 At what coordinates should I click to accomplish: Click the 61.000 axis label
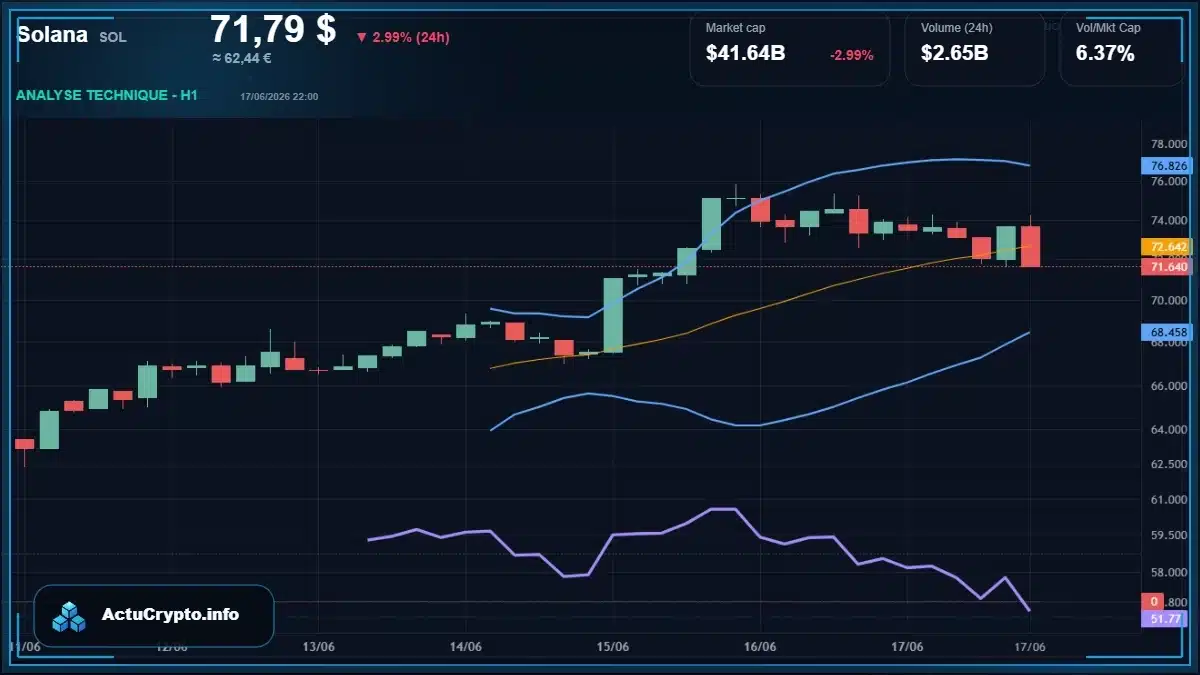(1169, 499)
